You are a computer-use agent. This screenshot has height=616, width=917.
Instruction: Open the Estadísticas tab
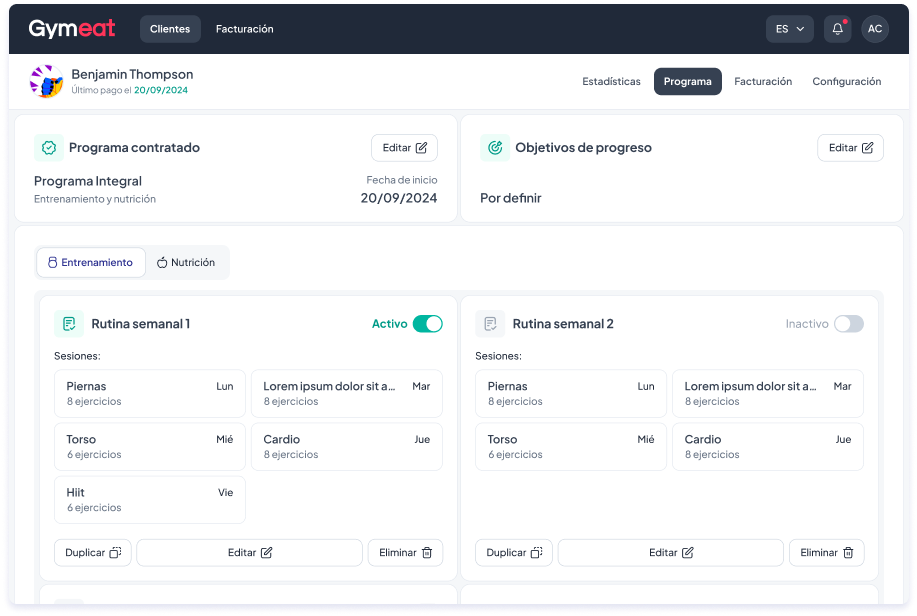click(611, 82)
